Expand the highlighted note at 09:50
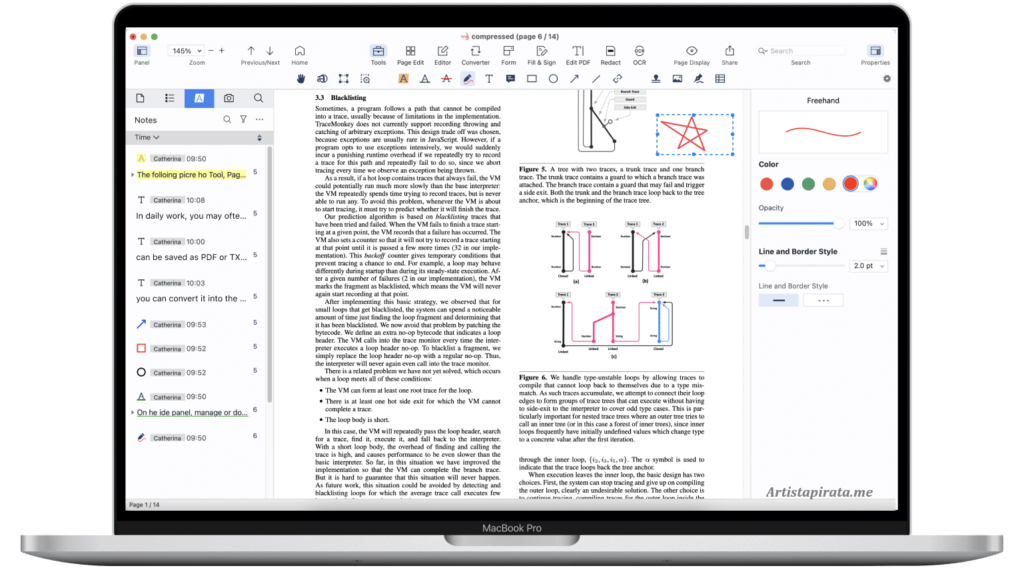 tap(133, 175)
